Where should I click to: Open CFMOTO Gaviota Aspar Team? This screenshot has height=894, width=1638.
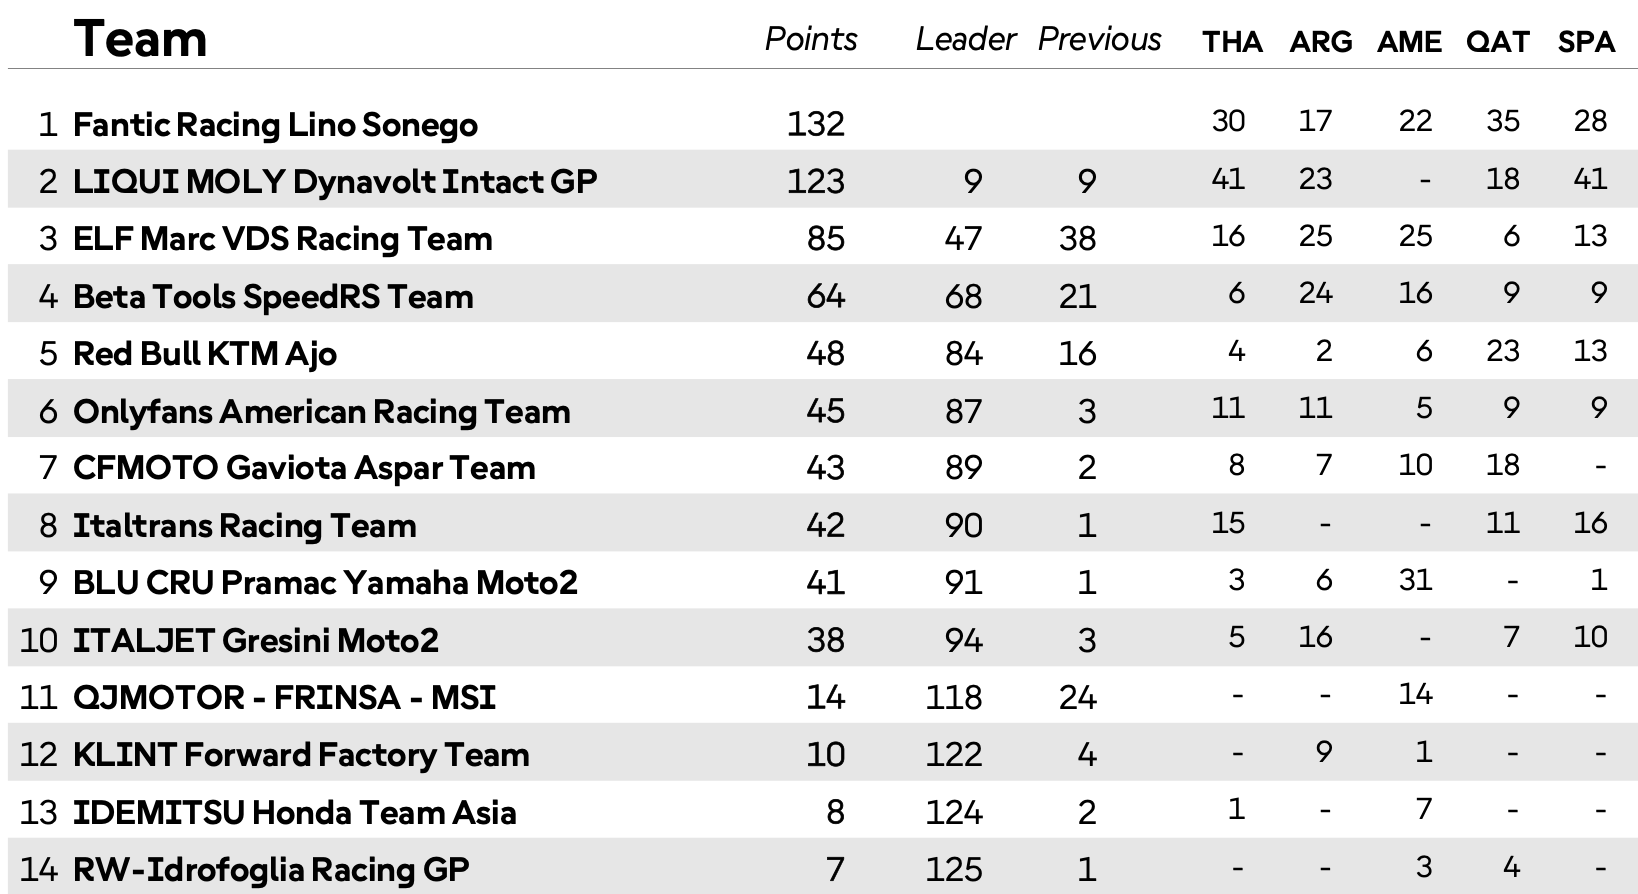(304, 468)
